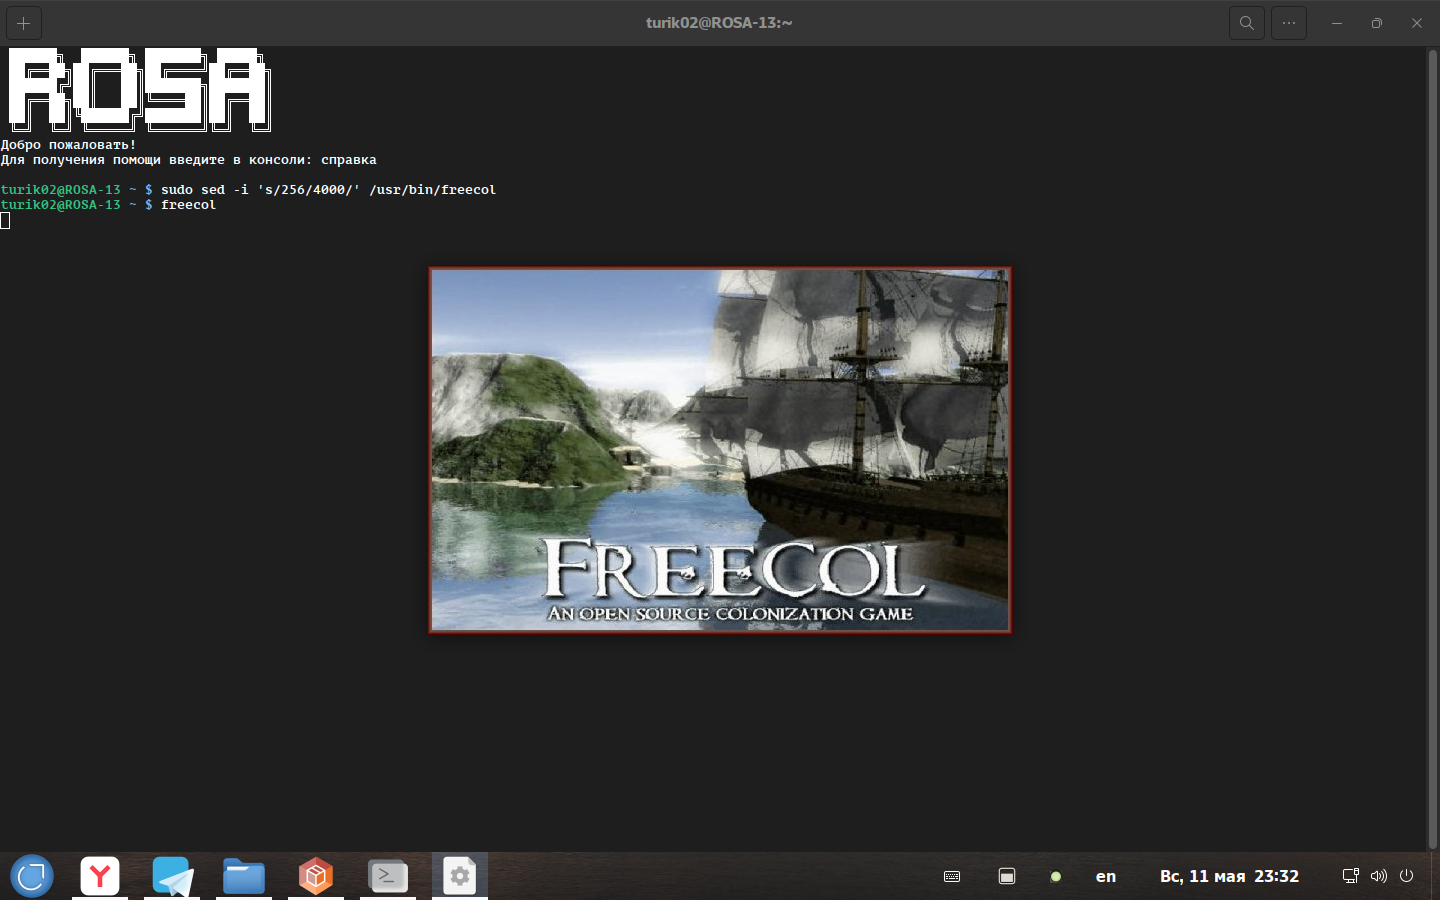Click the terminal cursor block

[5, 220]
